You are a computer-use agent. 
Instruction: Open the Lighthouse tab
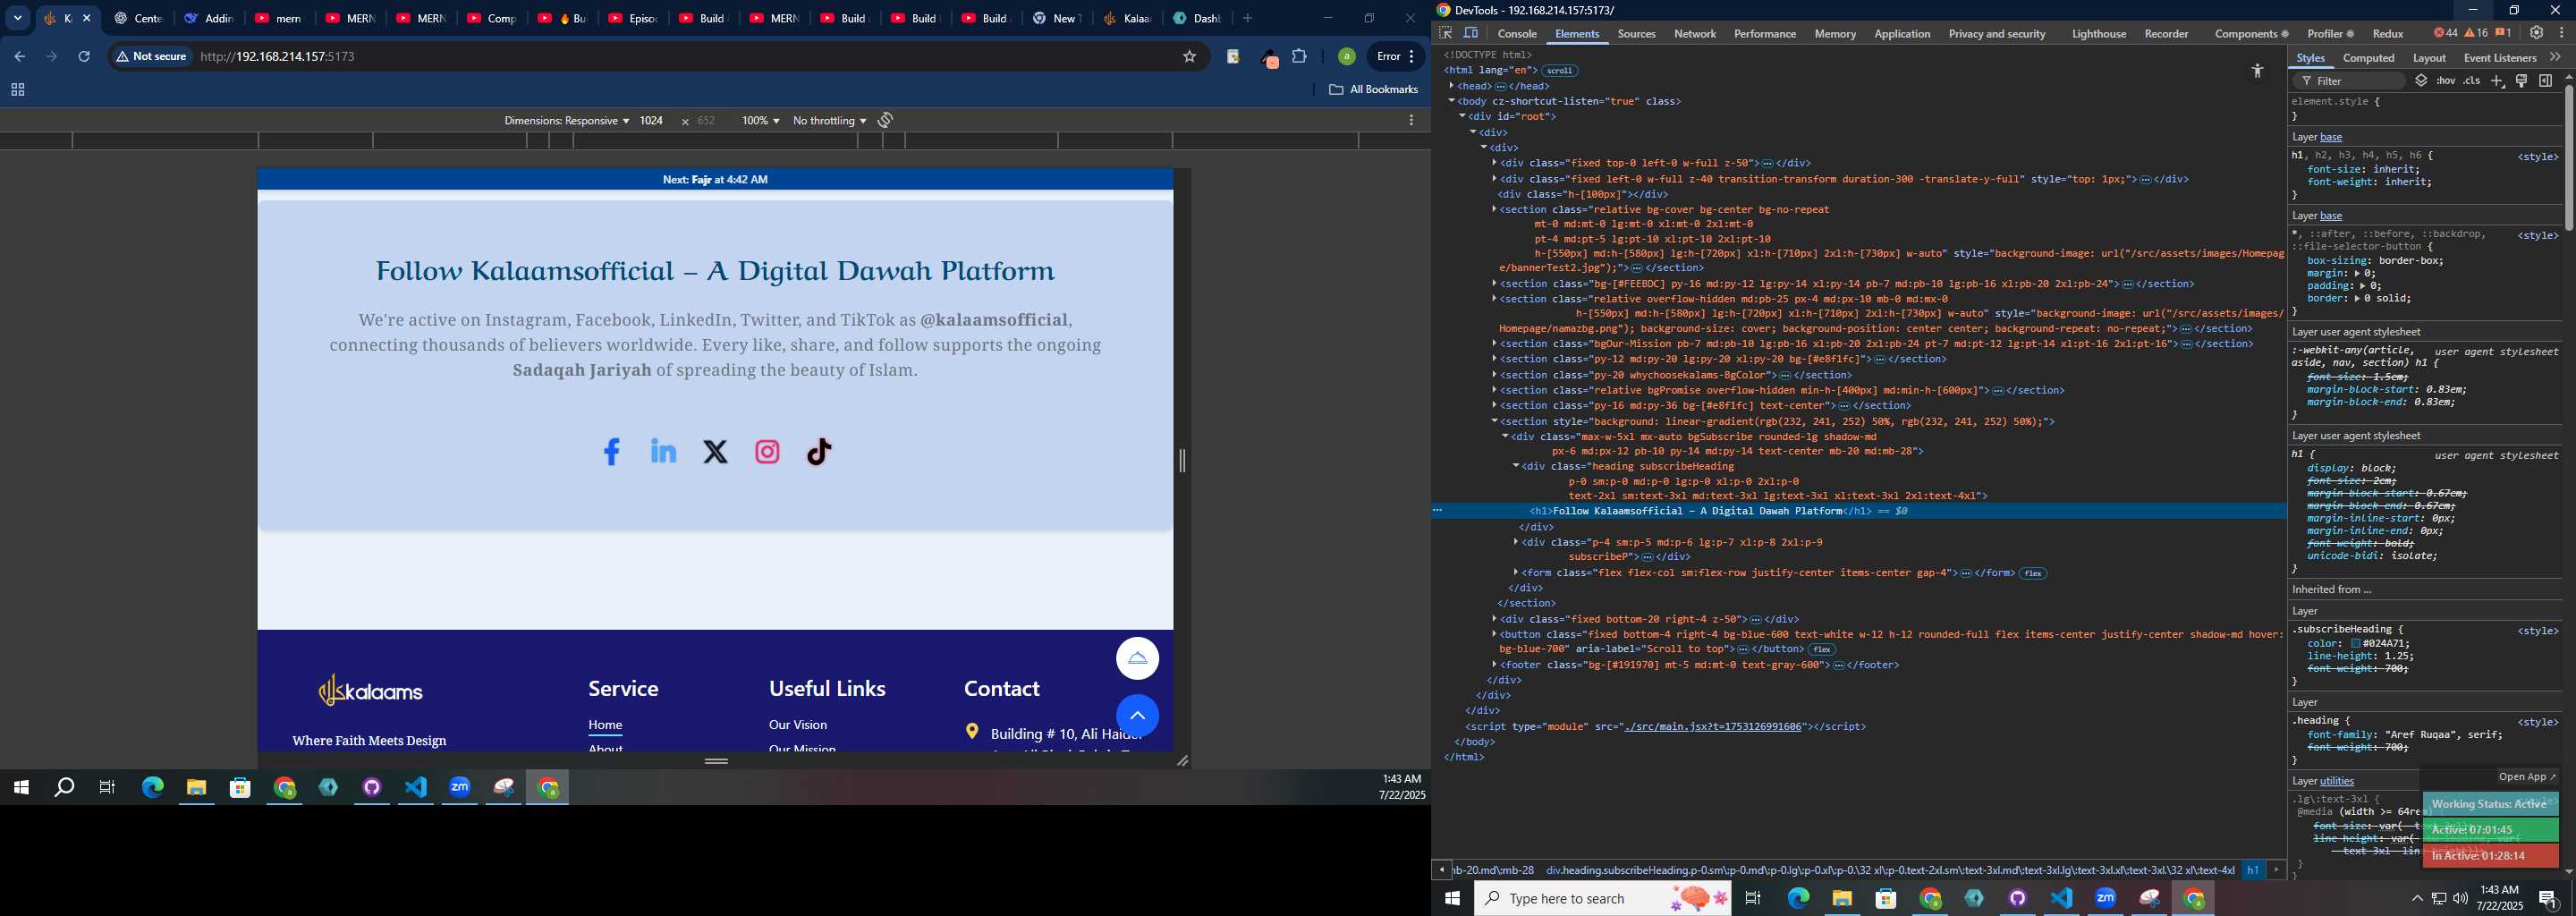2099,34
